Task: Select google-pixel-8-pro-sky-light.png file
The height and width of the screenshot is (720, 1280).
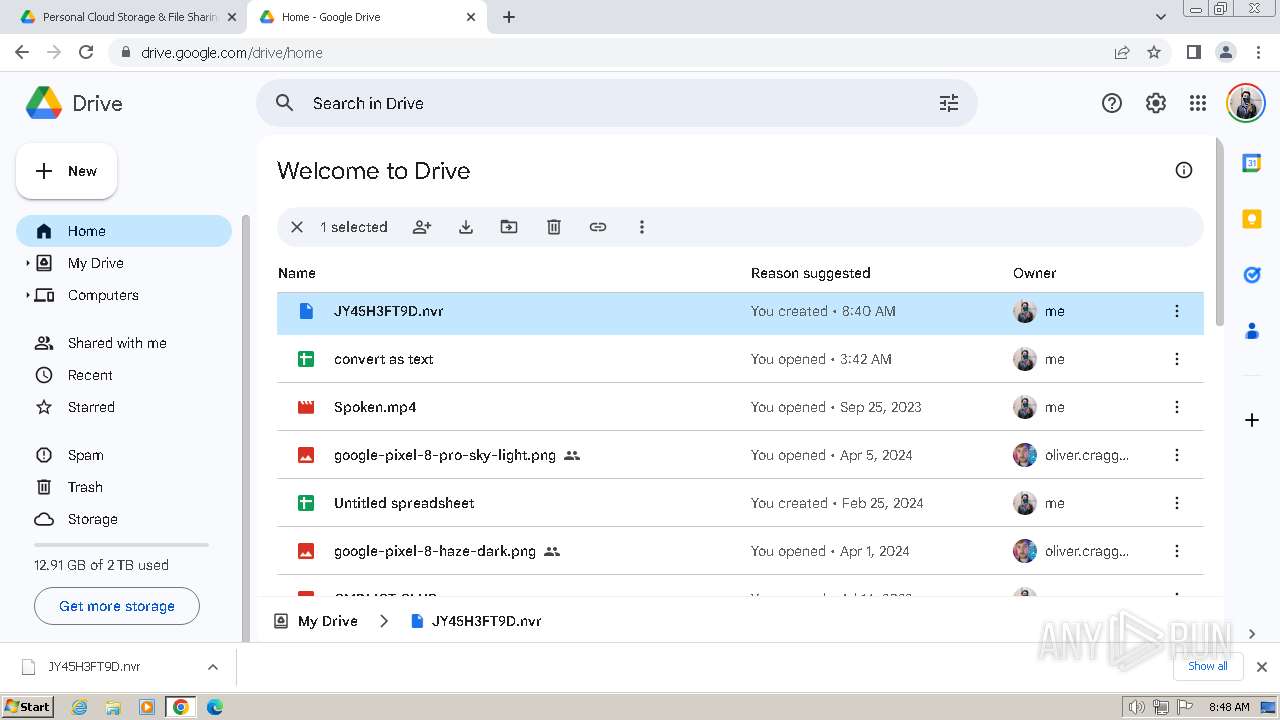Action: (740, 455)
